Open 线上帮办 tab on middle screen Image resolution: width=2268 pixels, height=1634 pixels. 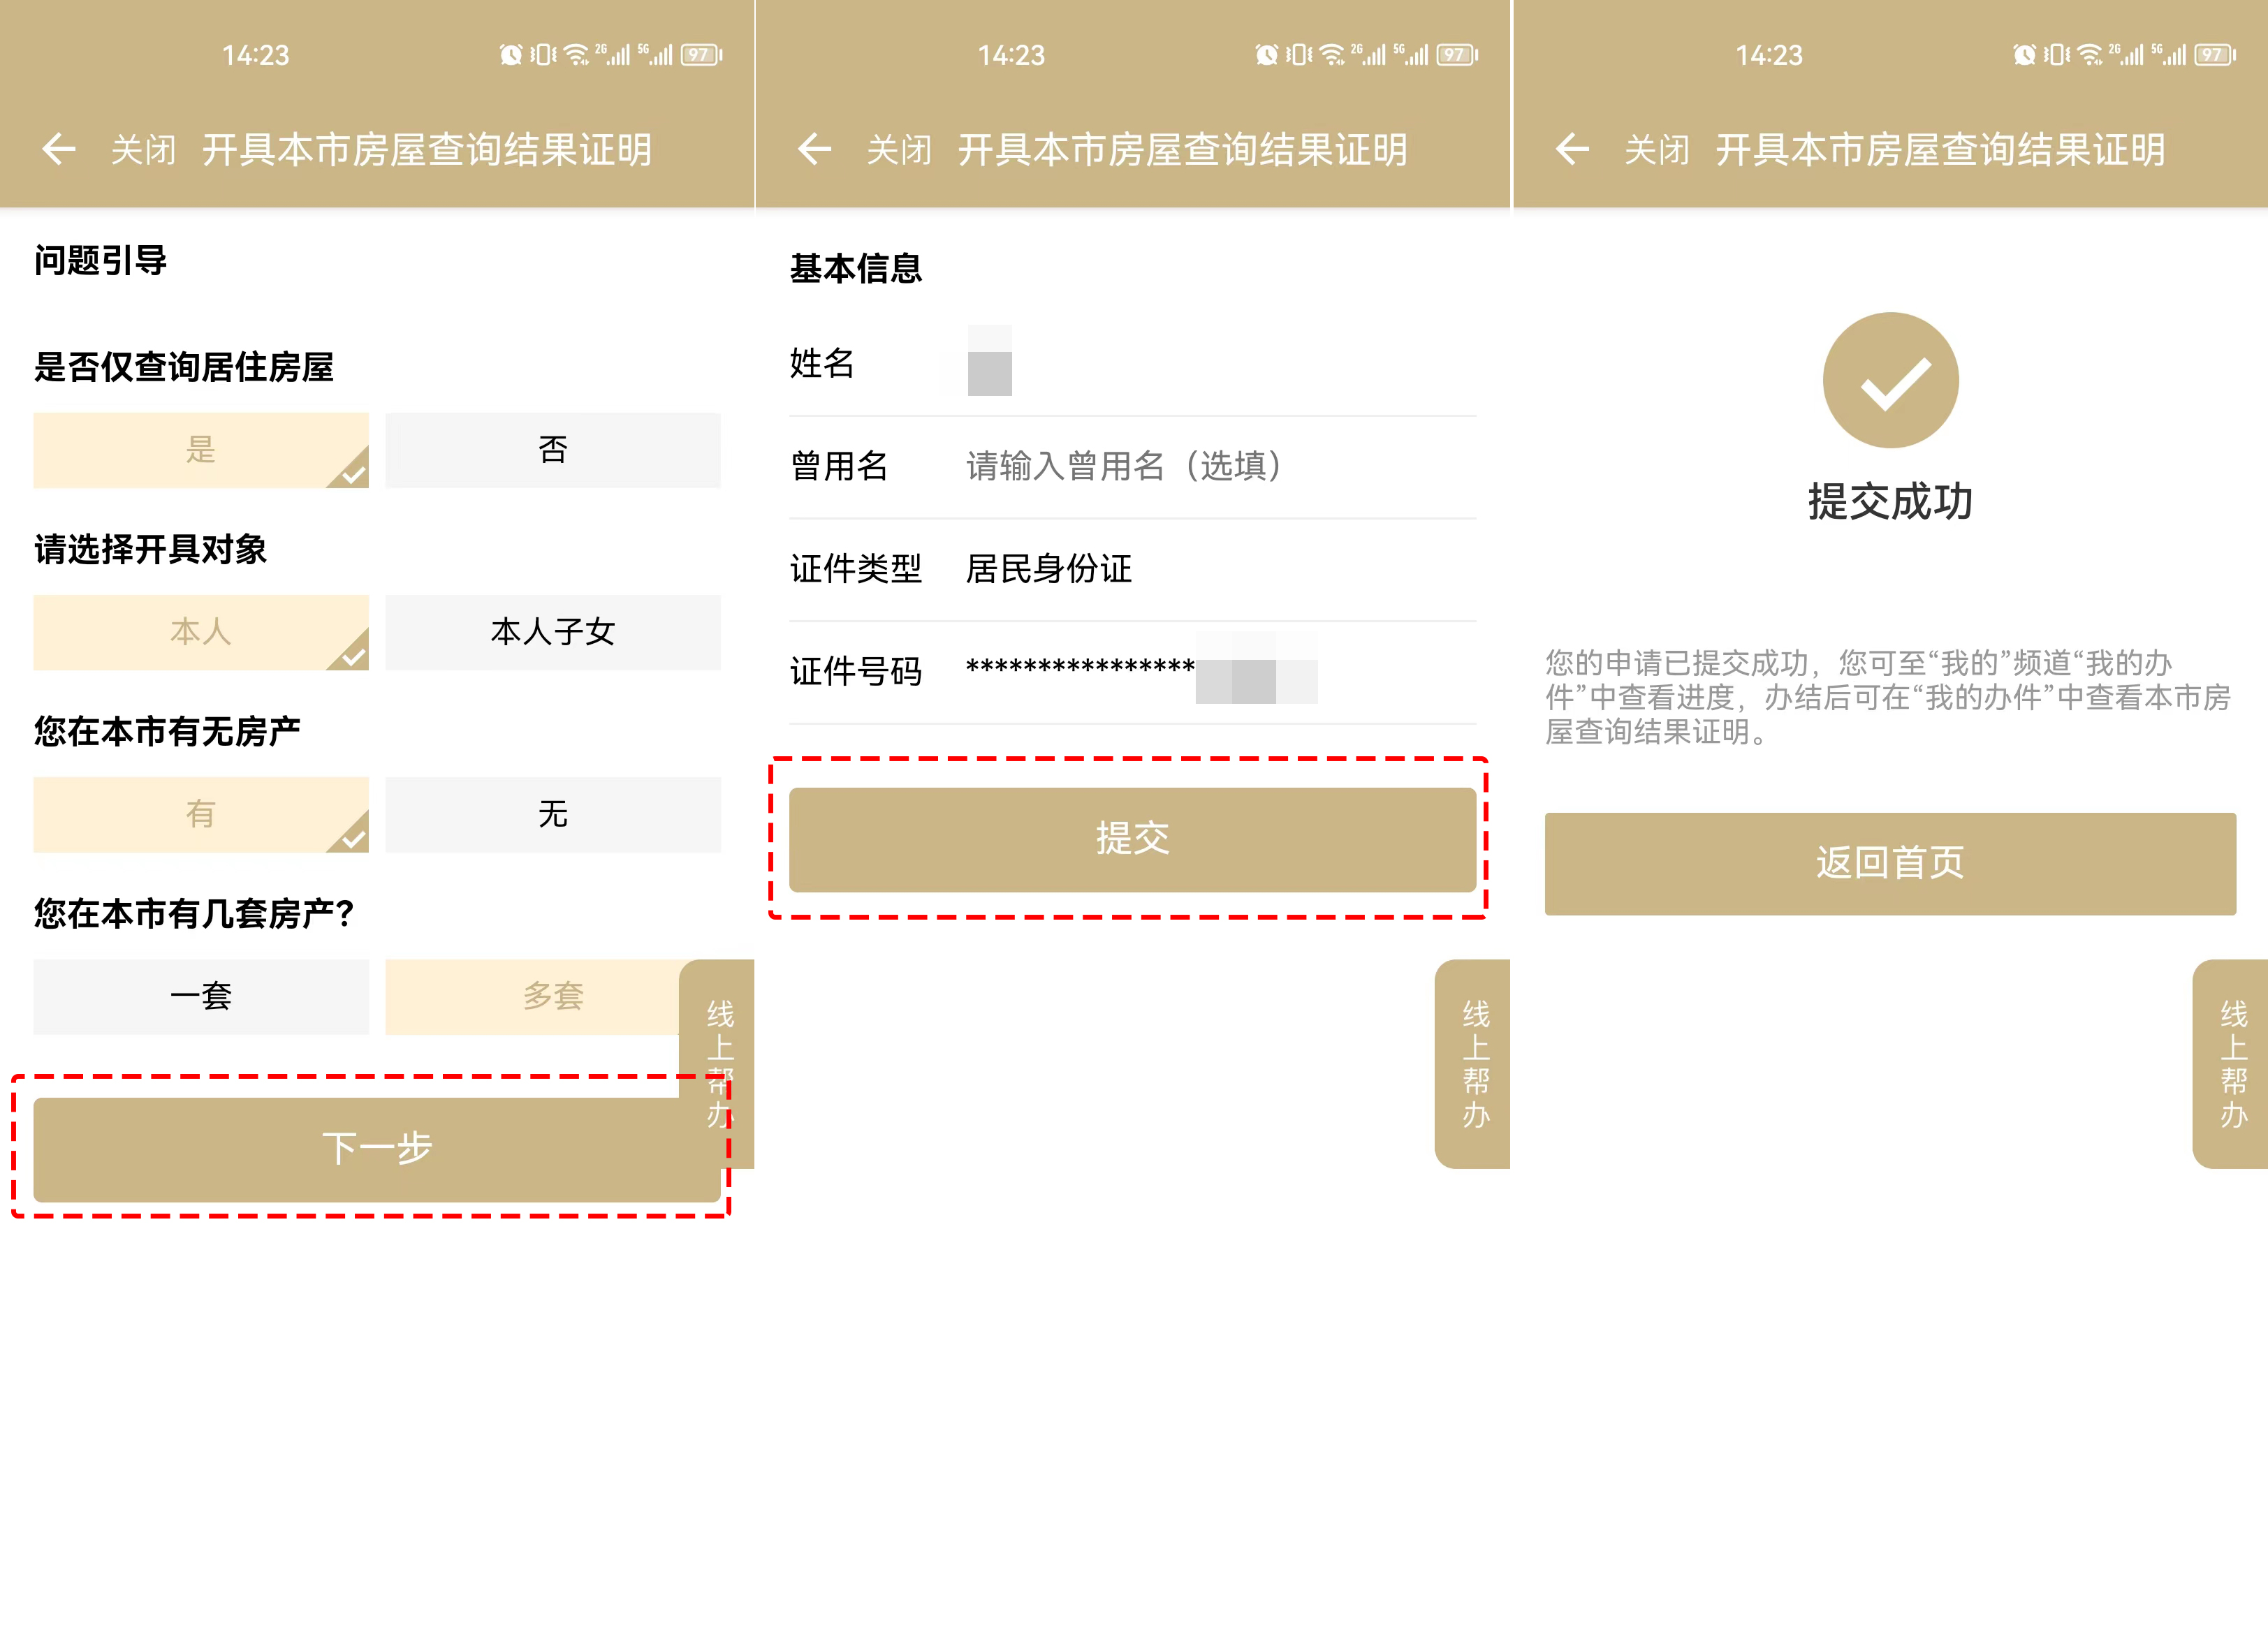coord(1474,1063)
